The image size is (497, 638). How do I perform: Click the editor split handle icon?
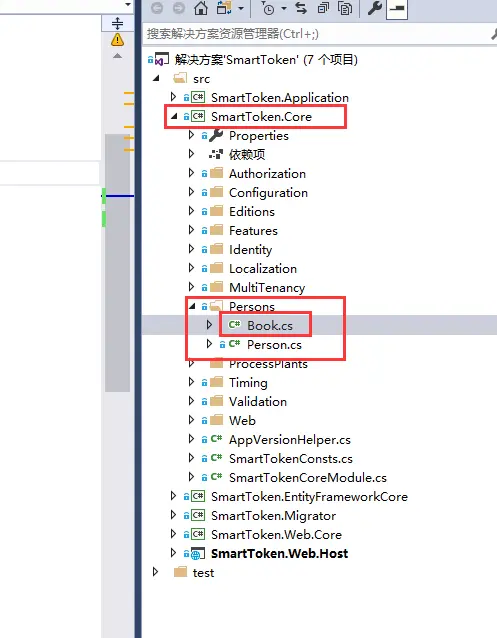coord(117,23)
